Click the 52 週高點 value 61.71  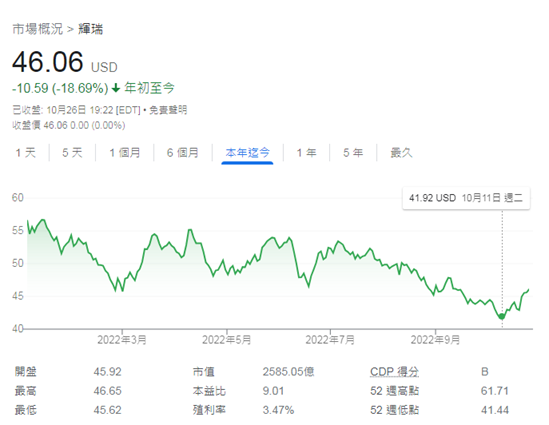click(495, 391)
